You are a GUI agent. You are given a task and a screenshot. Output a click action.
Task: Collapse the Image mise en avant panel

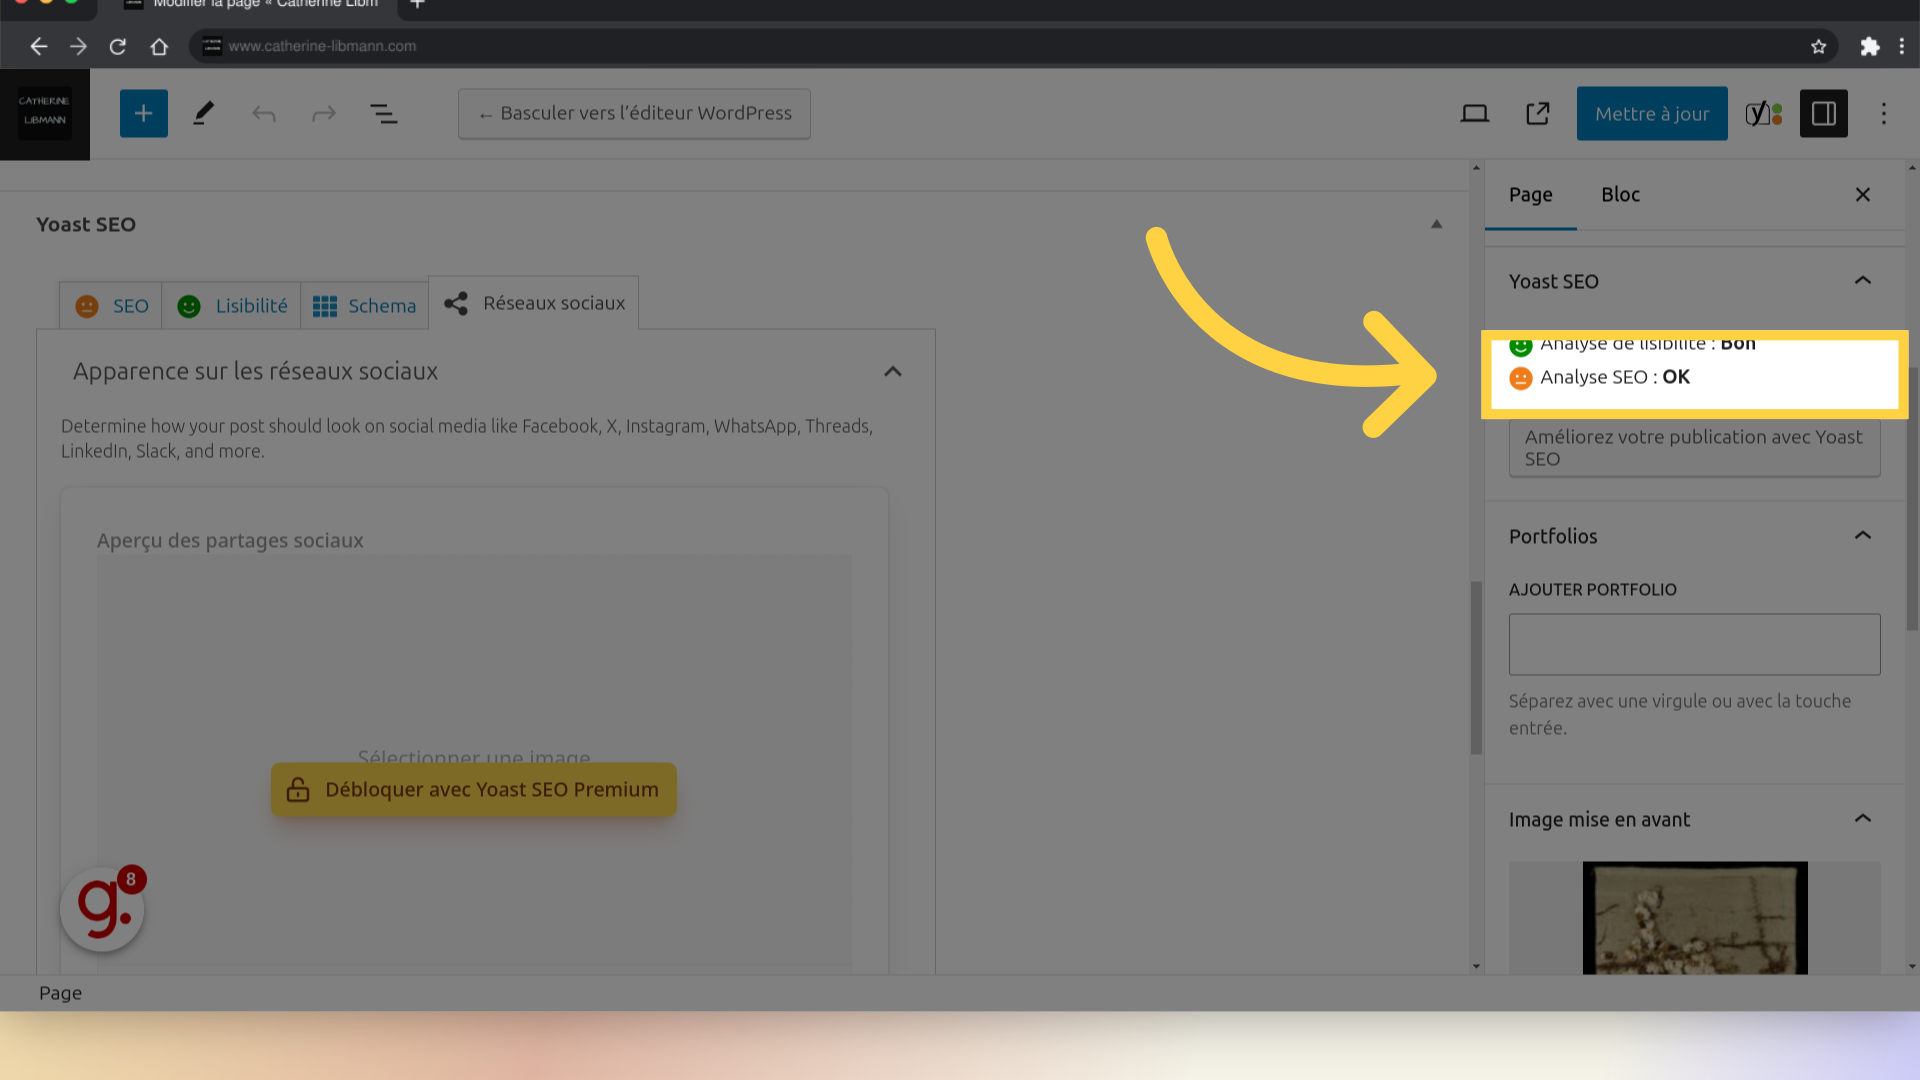click(1863, 819)
